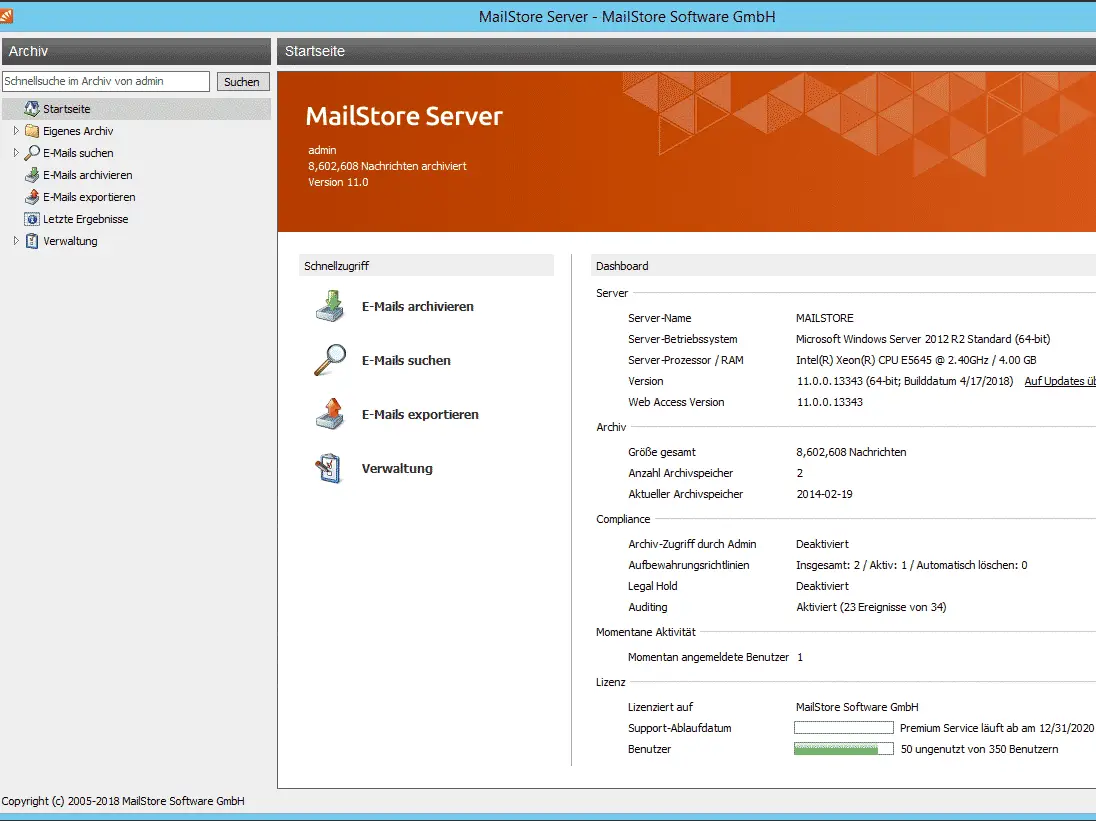Image resolution: width=1096 pixels, height=821 pixels.
Task: Click the Eigenes Archiv folder icon
Action: pos(31,131)
